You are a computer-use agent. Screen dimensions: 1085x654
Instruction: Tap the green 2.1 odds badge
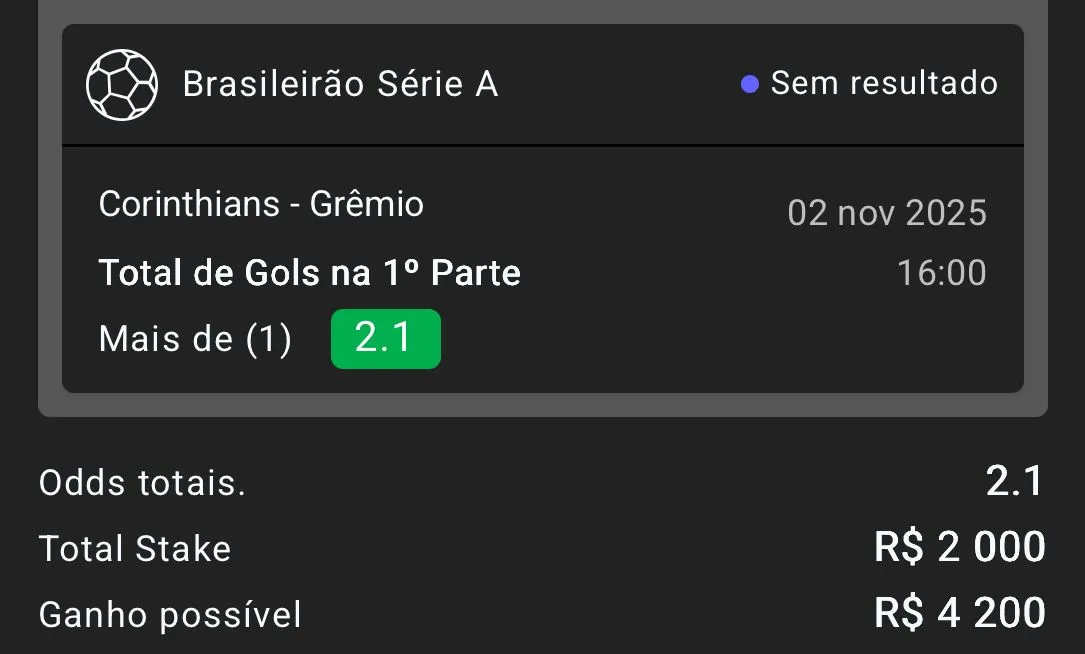[385, 339]
